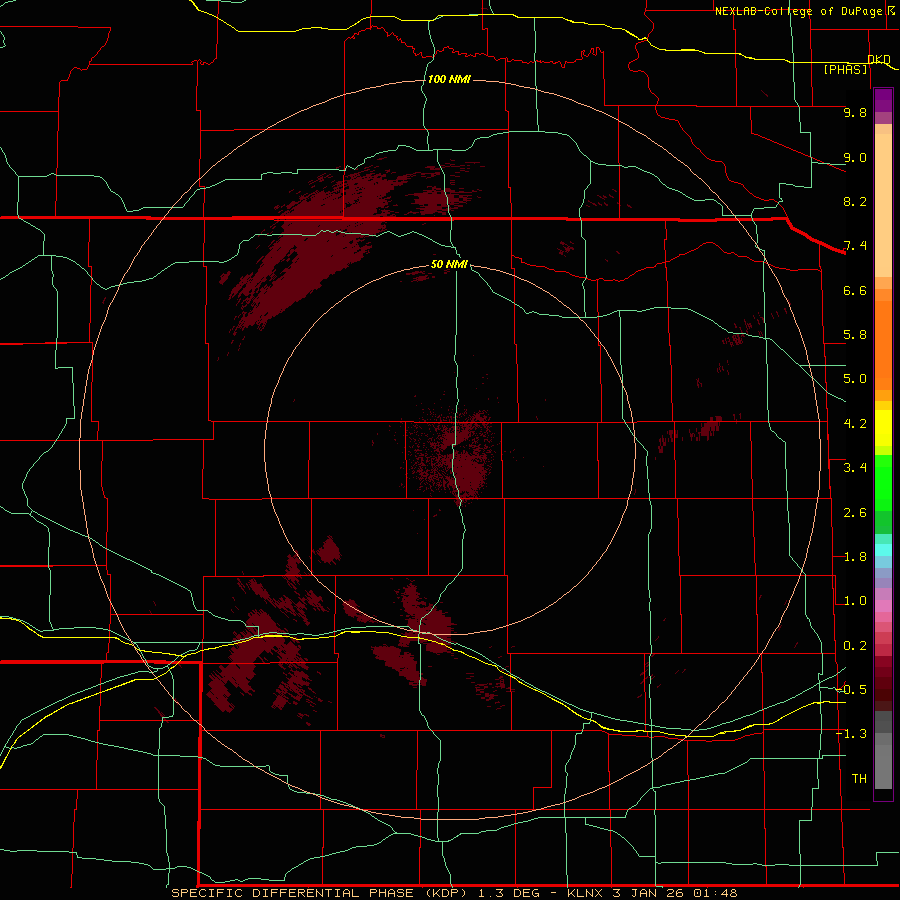The width and height of the screenshot is (900, 900).
Task: Click the 9.8 value on the color scale
Action: coord(855,112)
